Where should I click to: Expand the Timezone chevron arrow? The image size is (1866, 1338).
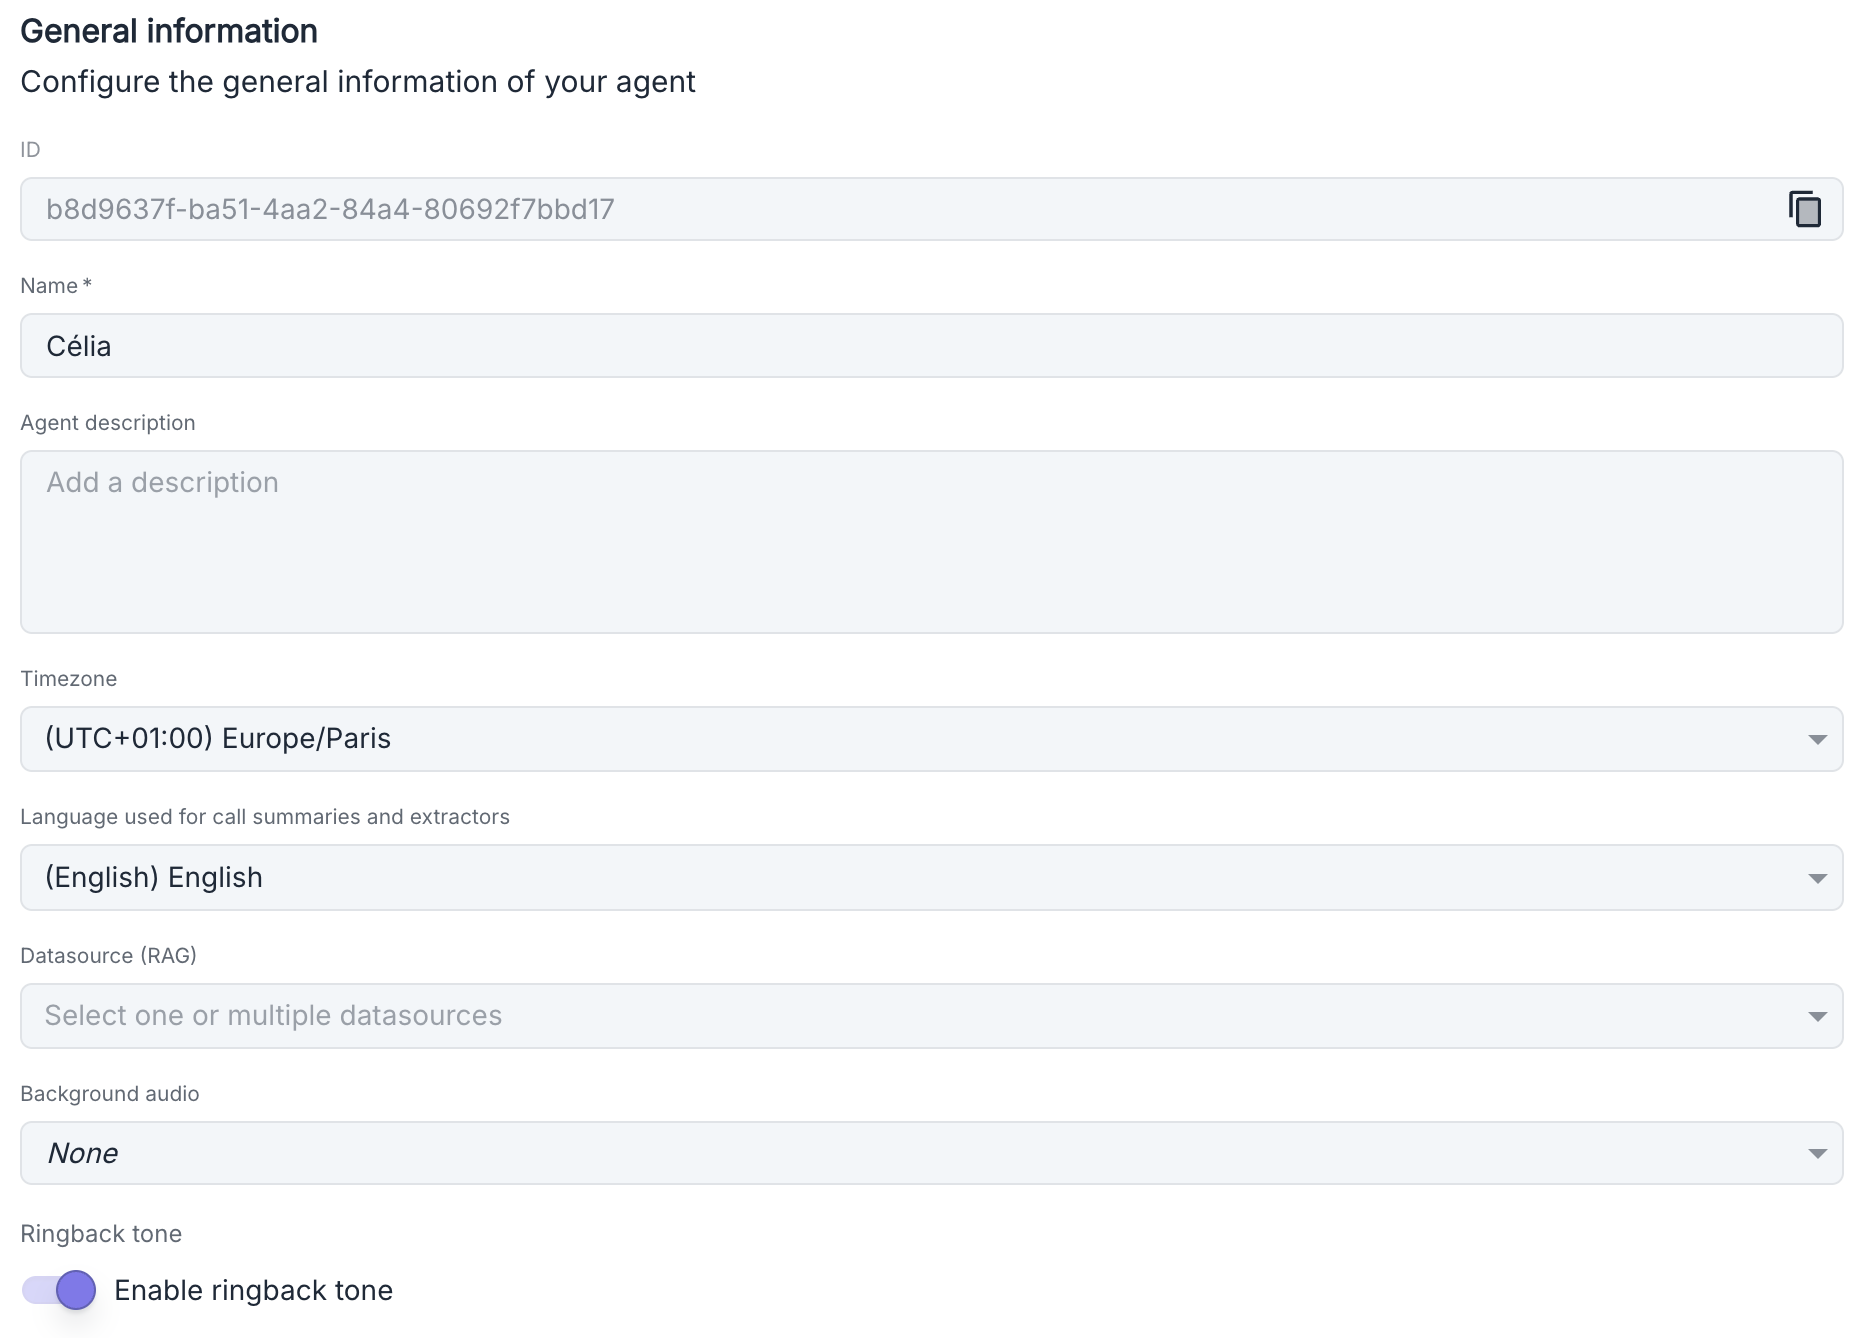pyautogui.click(x=1817, y=739)
